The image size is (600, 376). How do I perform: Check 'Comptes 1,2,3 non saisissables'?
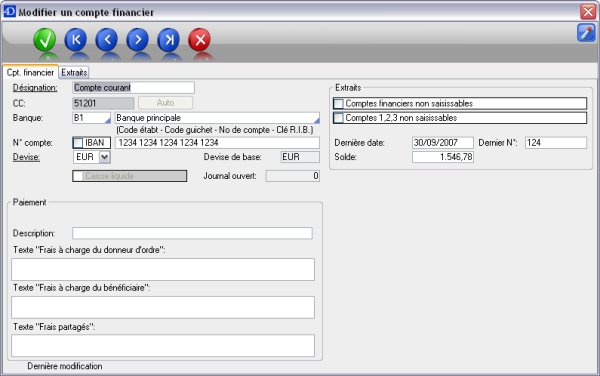pos(338,118)
